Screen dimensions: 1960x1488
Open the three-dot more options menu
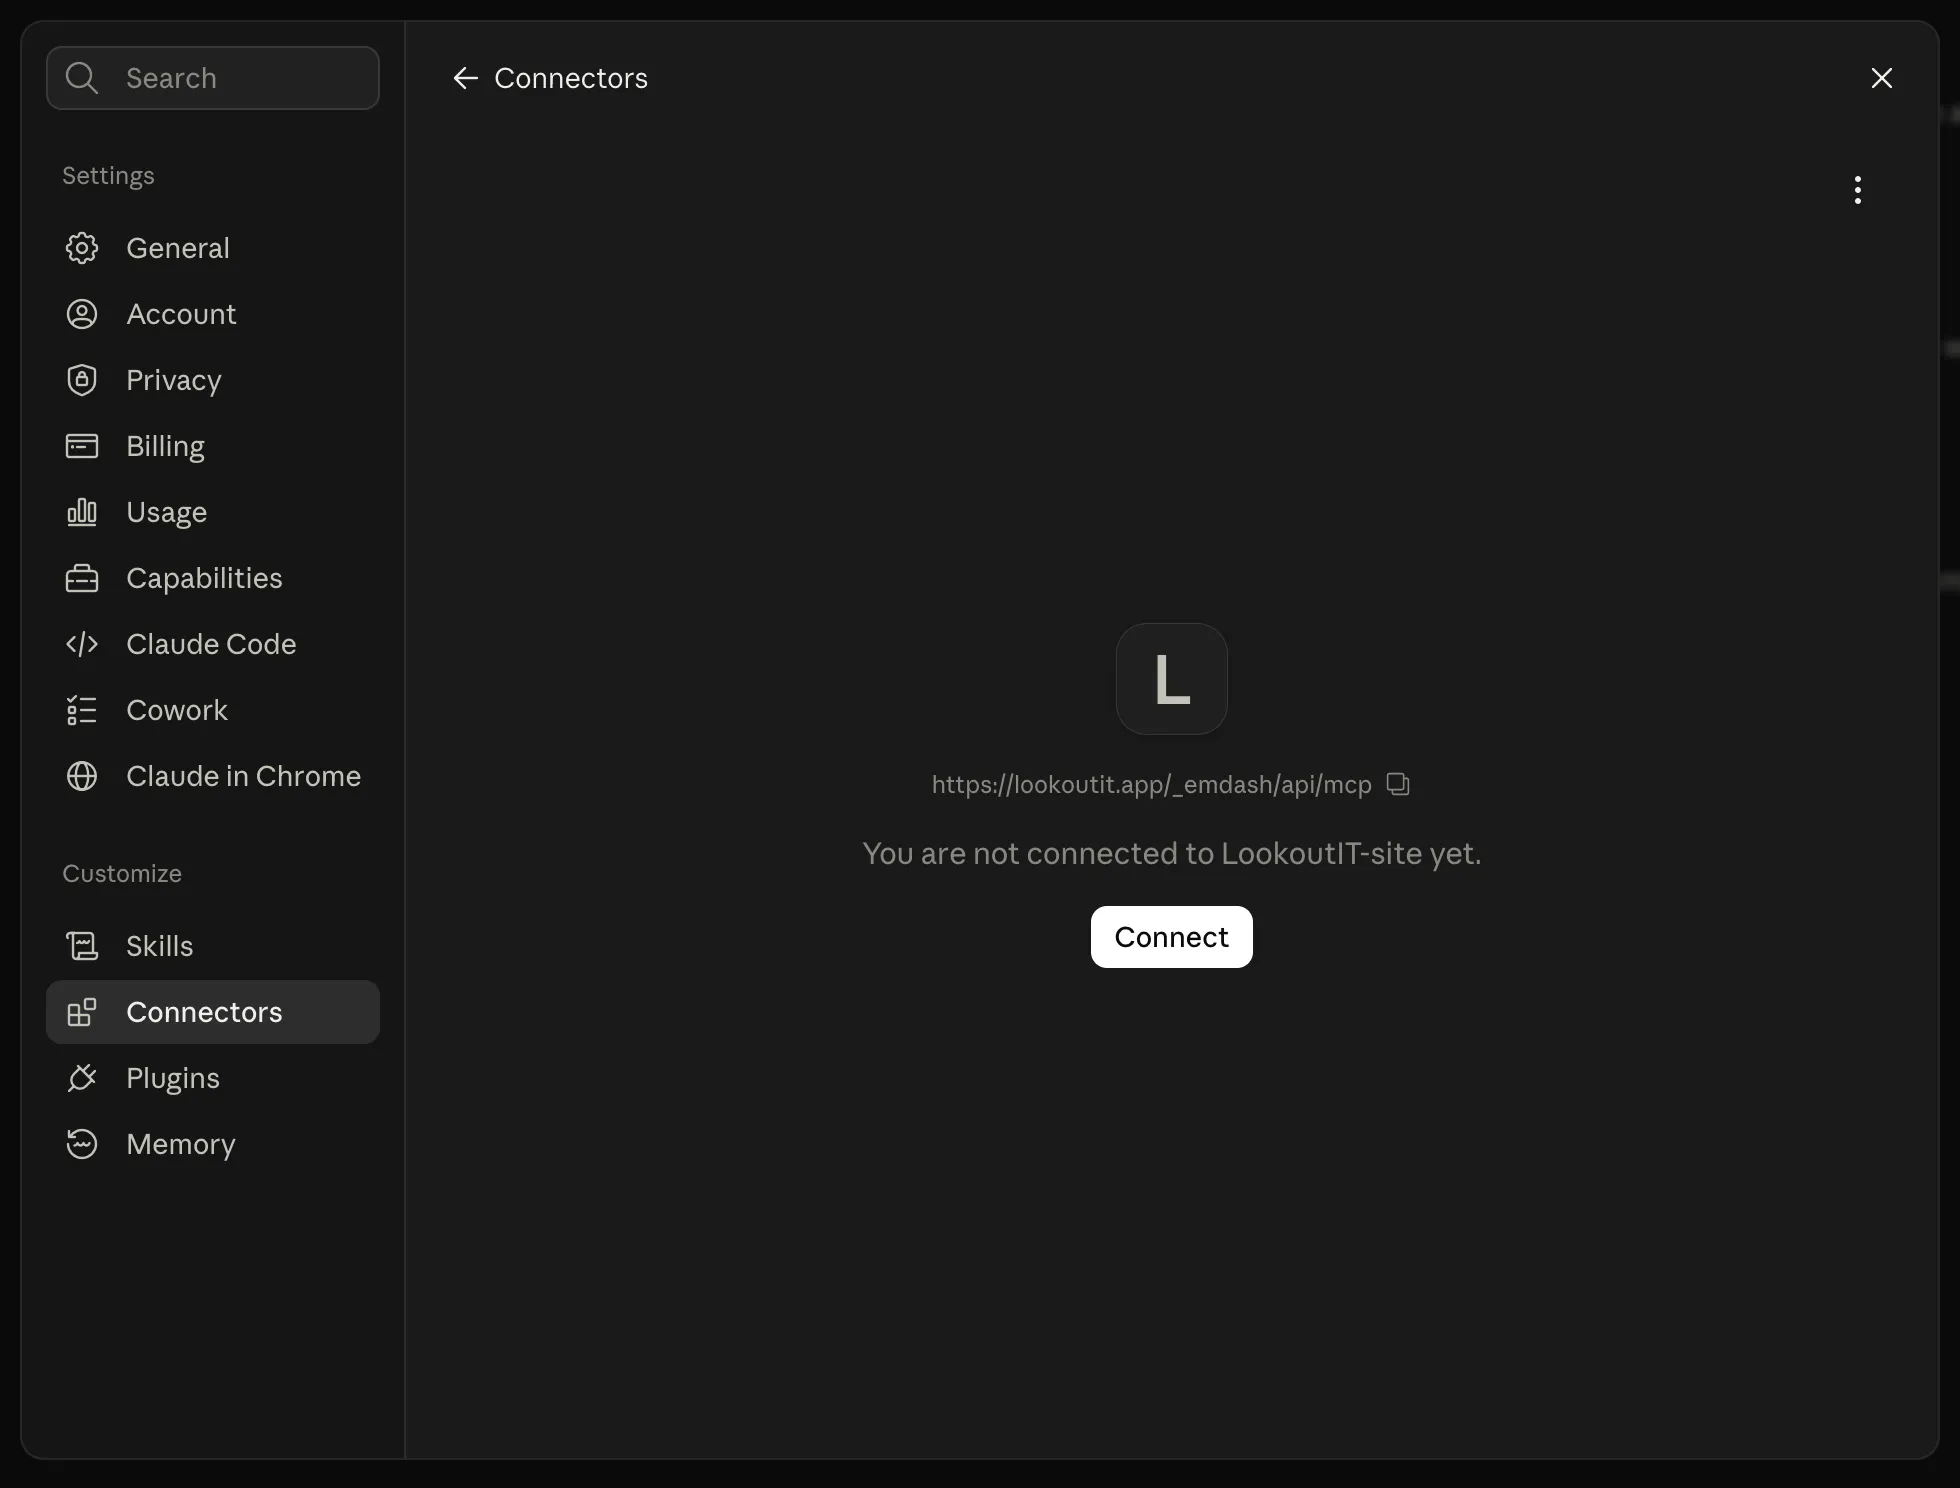tap(1858, 190)
